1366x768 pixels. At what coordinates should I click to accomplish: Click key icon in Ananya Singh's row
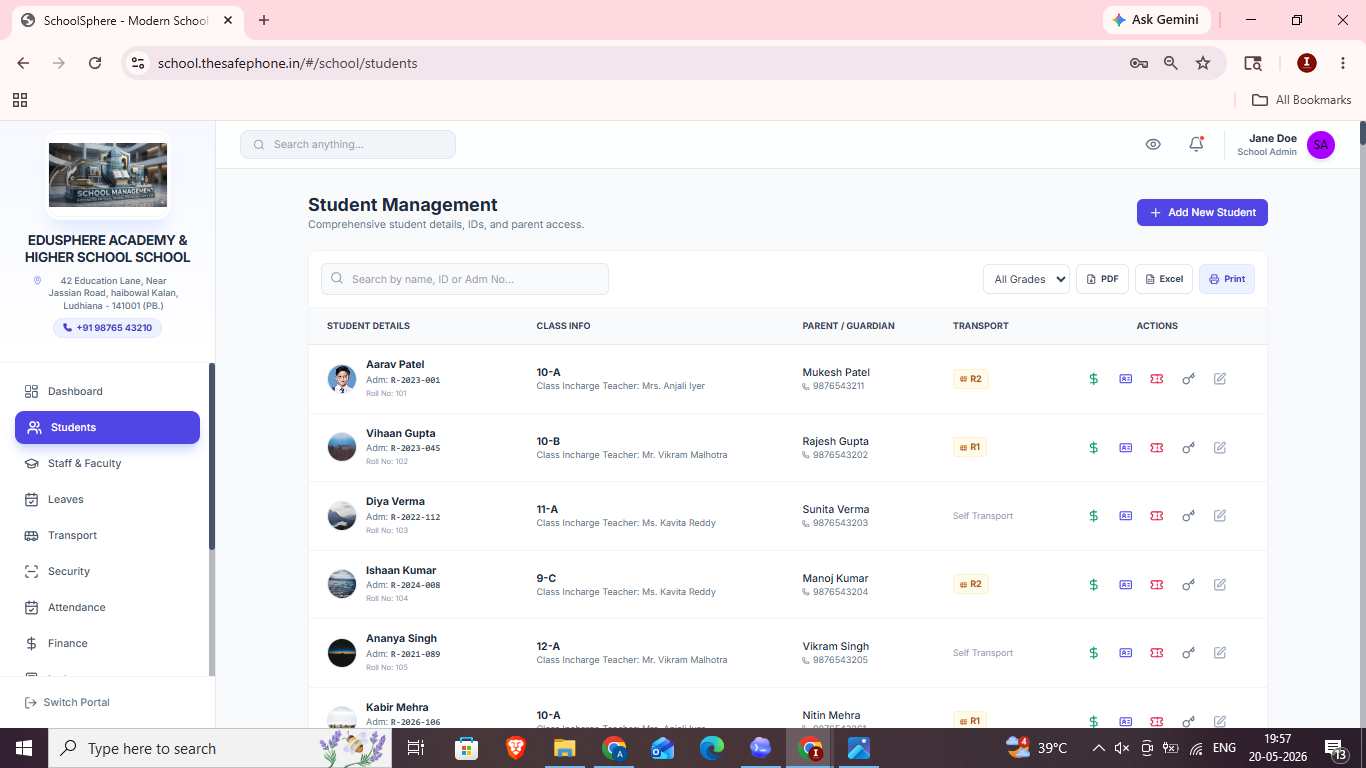pyautogui.click(x=1188, y=653)
